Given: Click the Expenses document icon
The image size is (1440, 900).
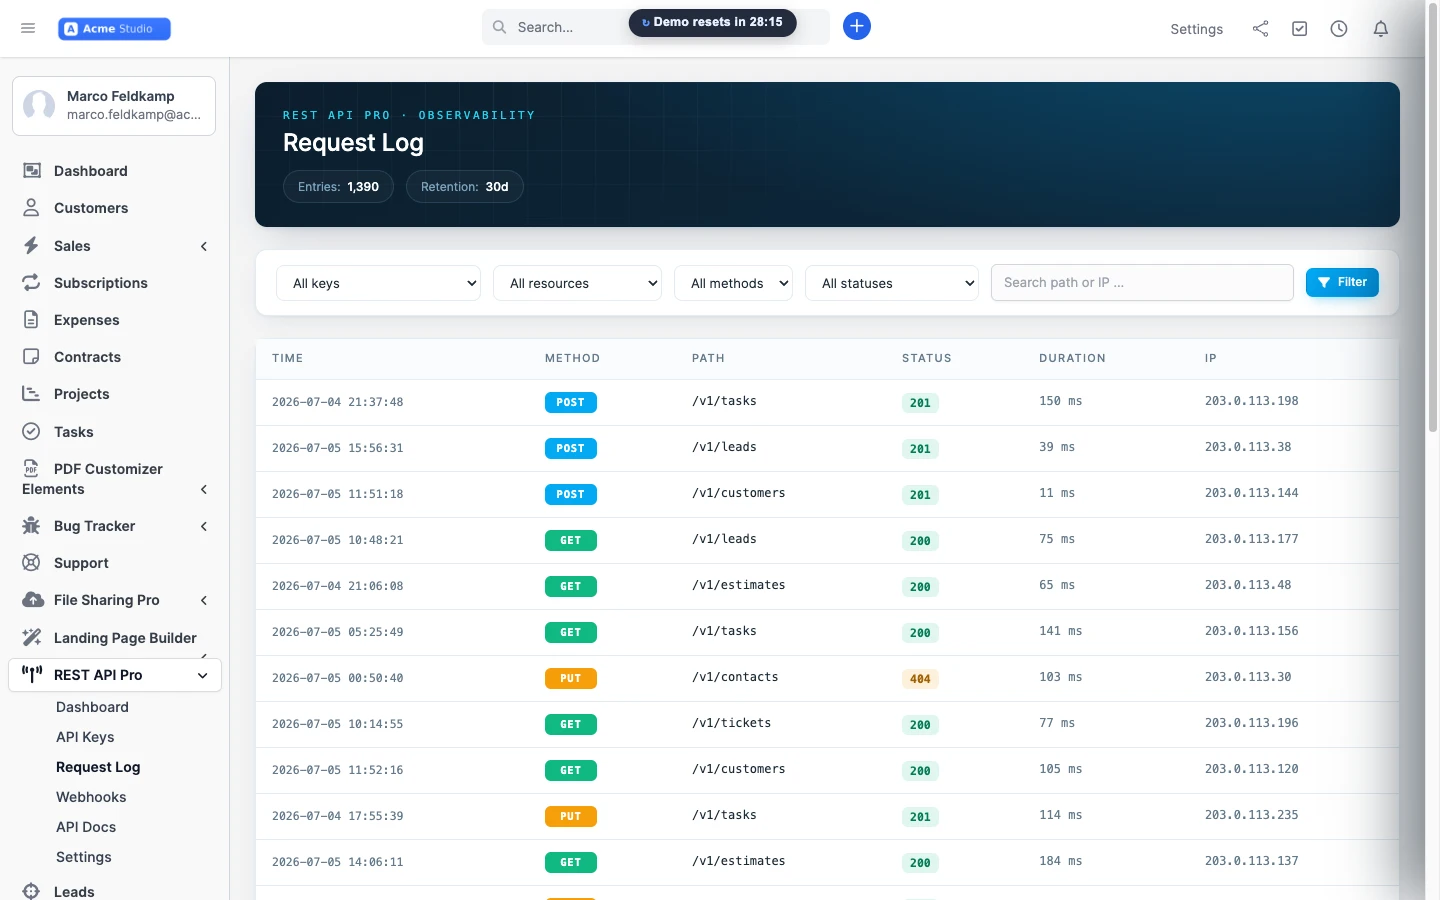Looking at the screenshot, I should [x=32, y=320].
